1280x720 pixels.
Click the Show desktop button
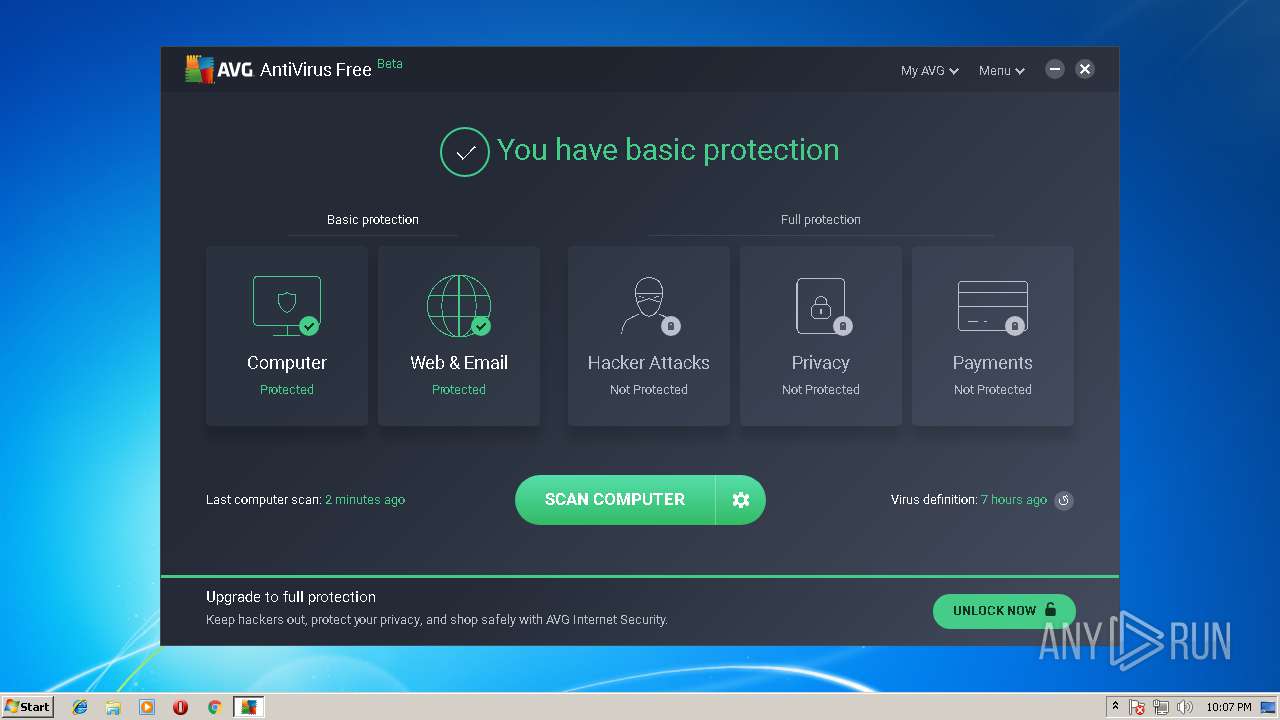(x=1268, y=707)
